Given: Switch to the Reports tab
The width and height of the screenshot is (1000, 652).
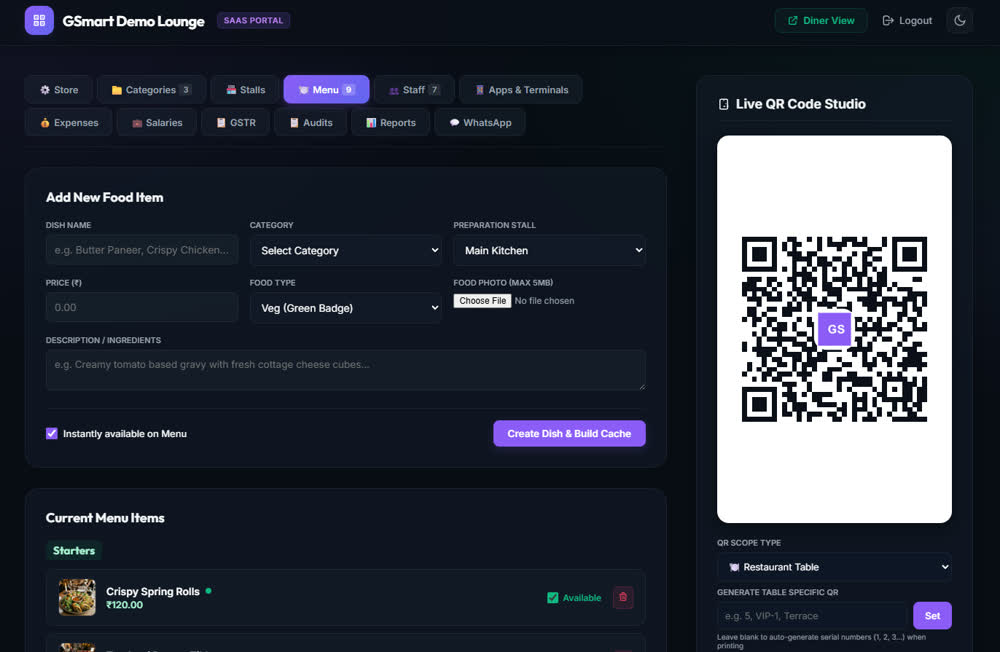Looking at the screenshot, I should [x=390, y=122].
